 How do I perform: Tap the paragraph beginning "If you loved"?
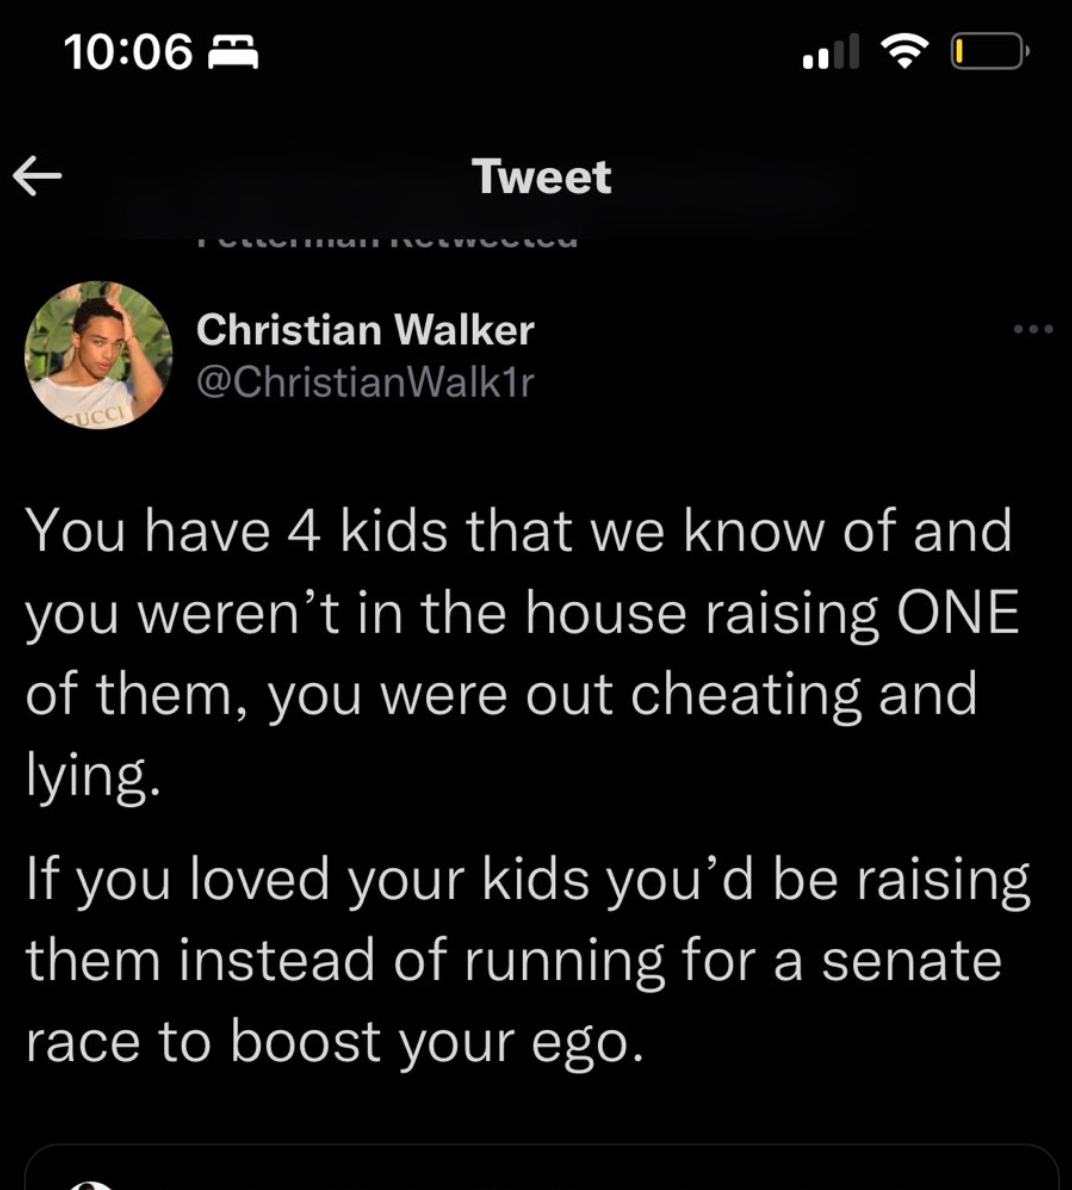click(x=526, y=960)
